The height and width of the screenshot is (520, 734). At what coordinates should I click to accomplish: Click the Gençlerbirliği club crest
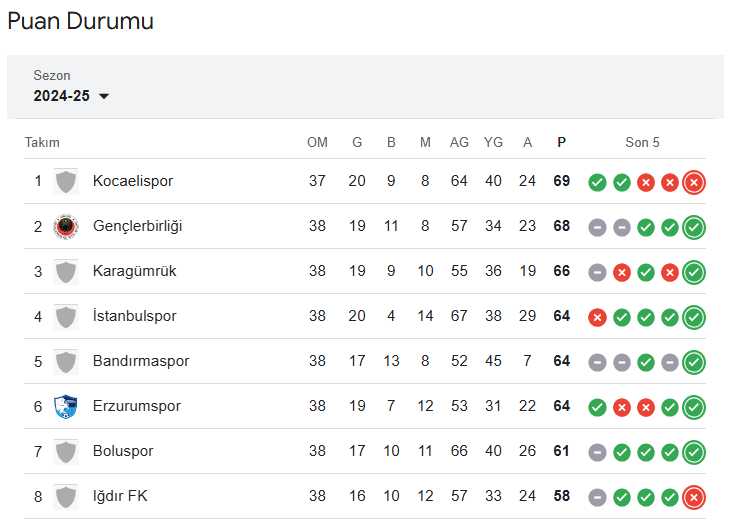tap(66, 227)
